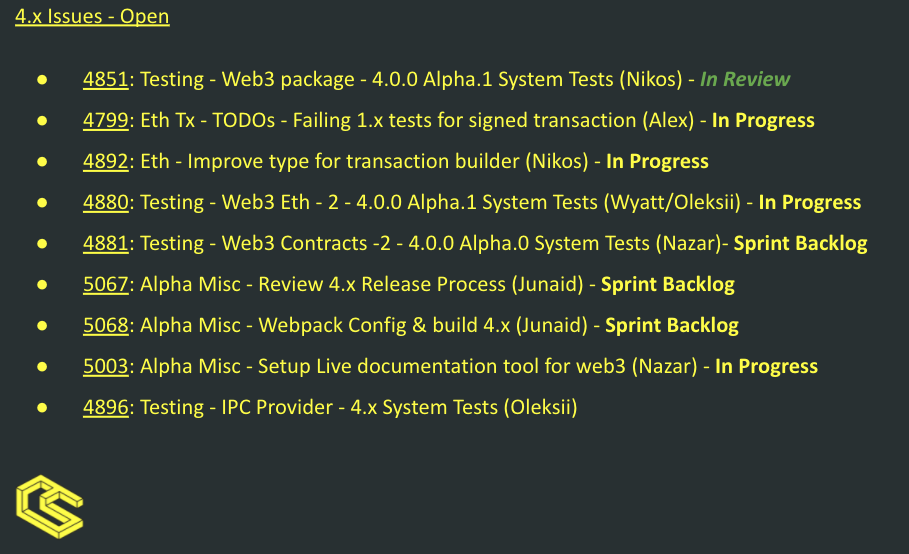
Task: Open issue link 4799
Action: [x=106, y=121]
